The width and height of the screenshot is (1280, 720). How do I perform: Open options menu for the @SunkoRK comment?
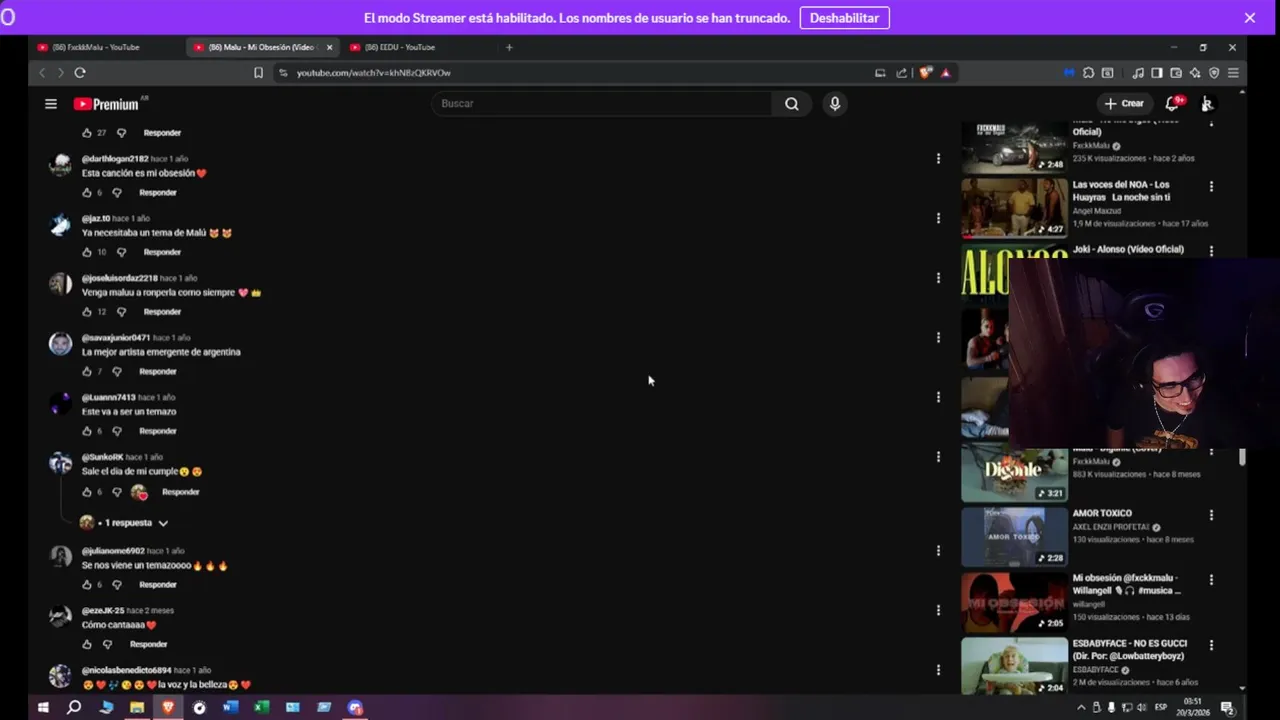click(x=938, y=457)
